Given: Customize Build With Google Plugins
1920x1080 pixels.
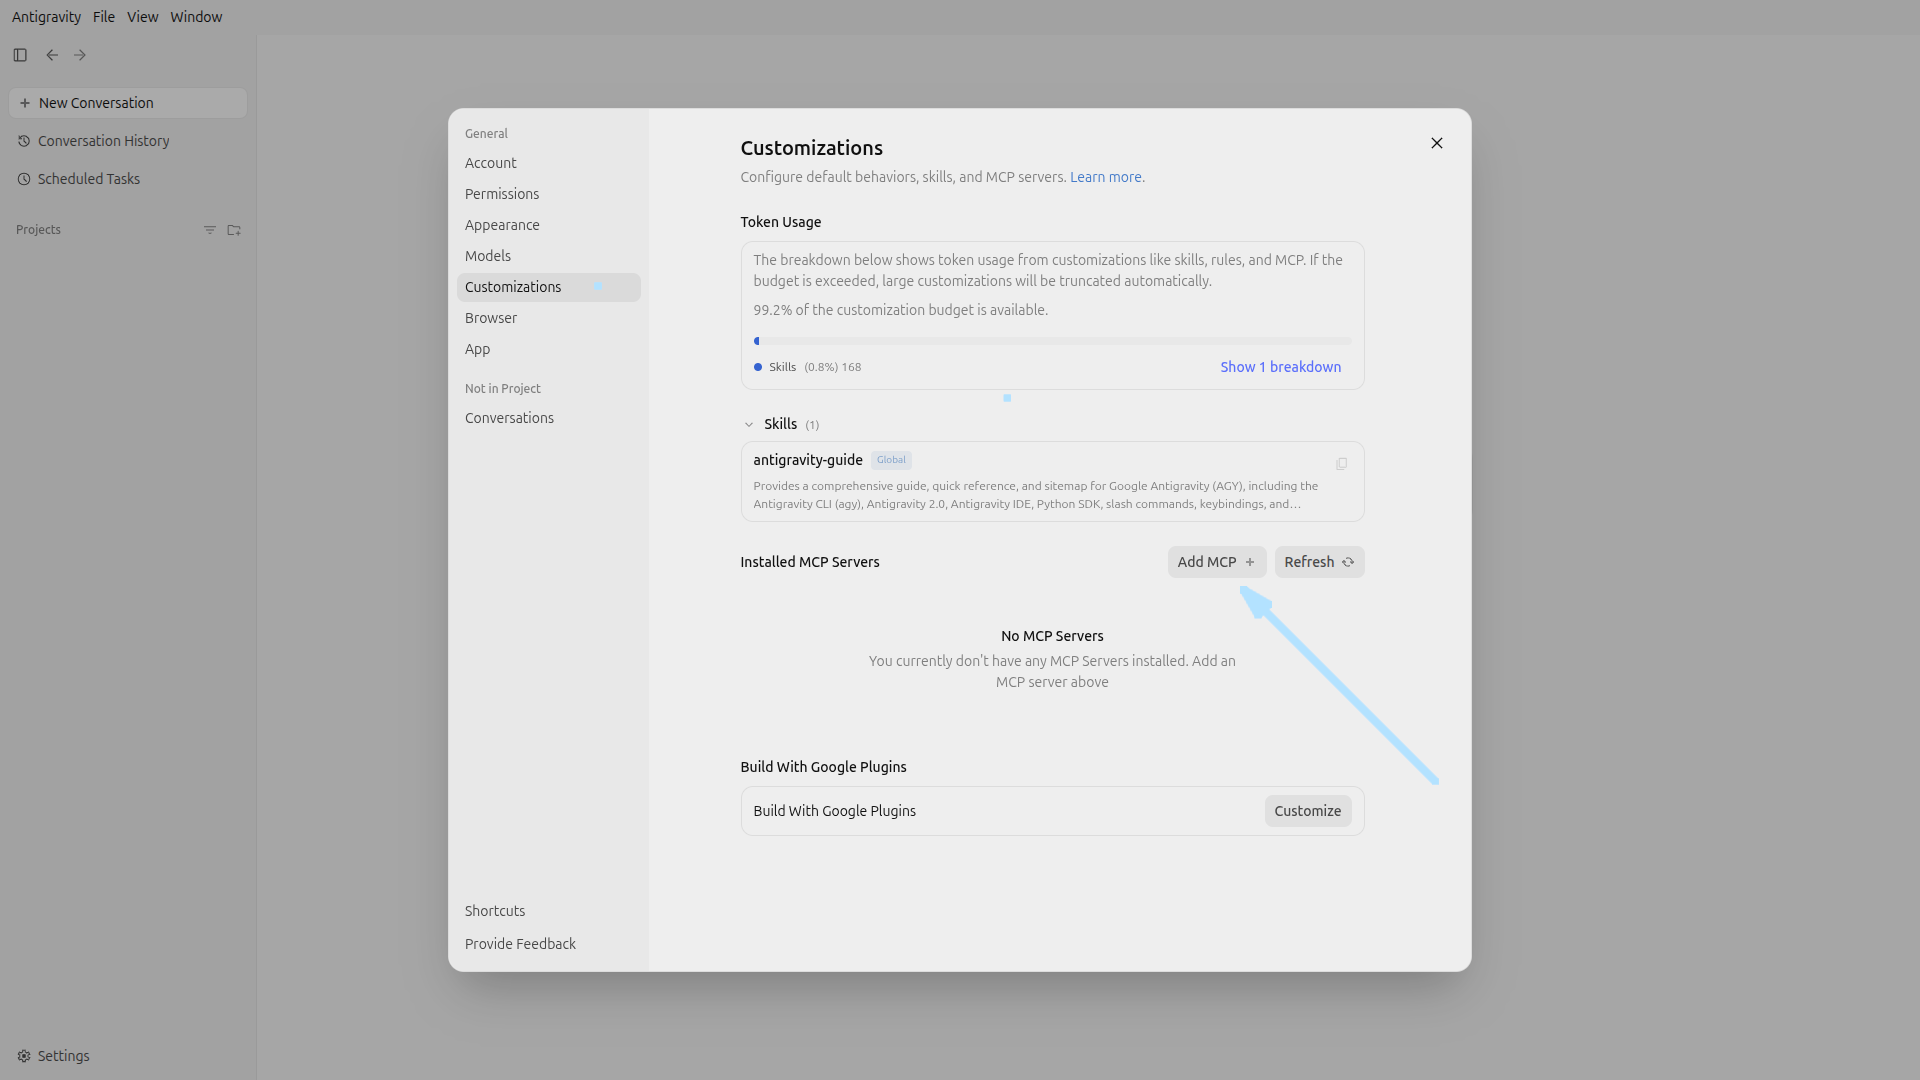Looking at the screenshot, I should pos(1308,811).
